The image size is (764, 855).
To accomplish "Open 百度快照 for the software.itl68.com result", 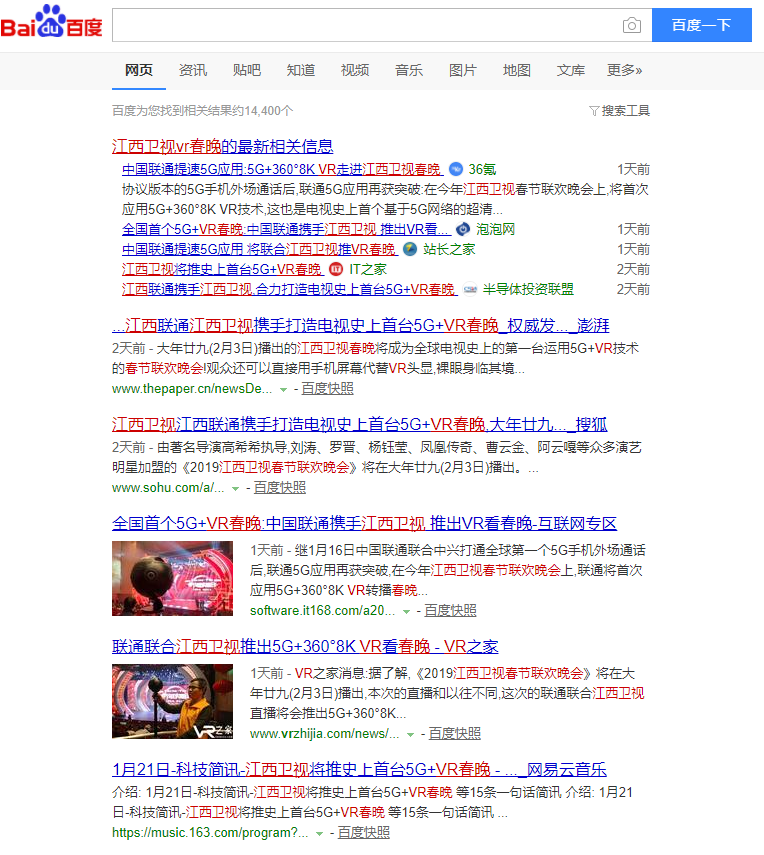I will [450, 610].
